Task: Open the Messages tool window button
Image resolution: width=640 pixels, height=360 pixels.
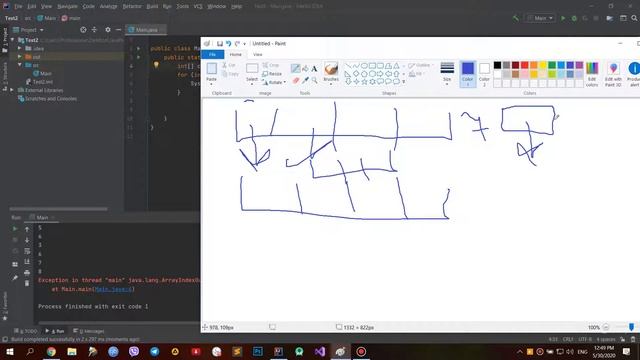Action: pos(89,331)
